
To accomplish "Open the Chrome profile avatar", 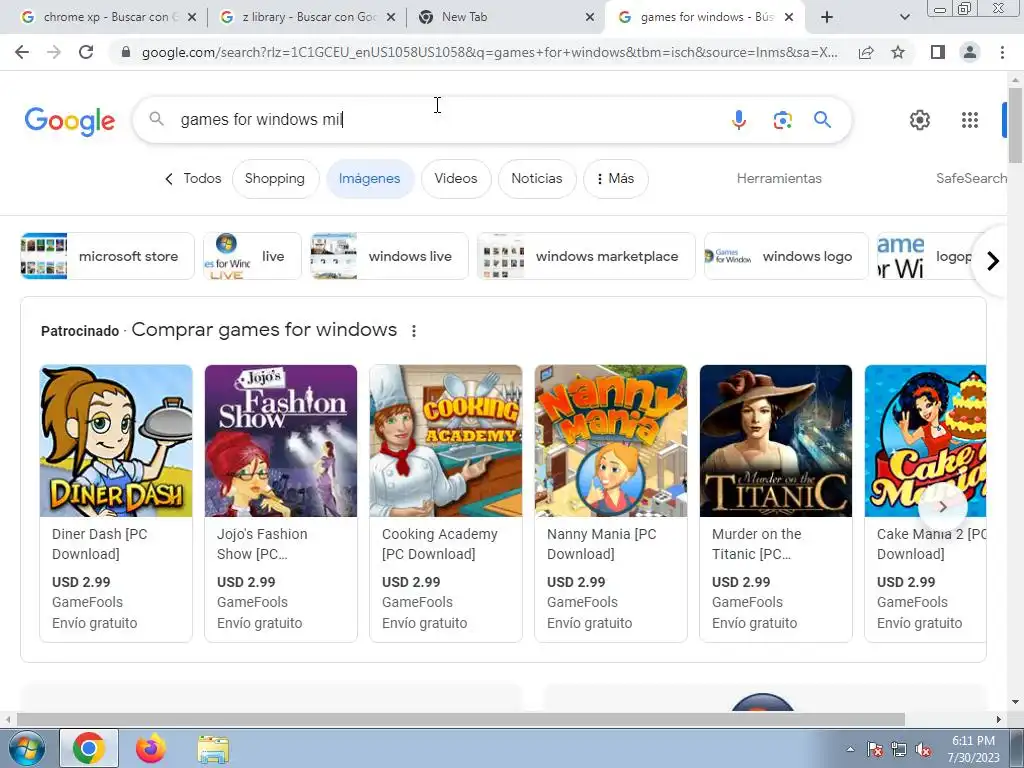I will coord(970,52).
